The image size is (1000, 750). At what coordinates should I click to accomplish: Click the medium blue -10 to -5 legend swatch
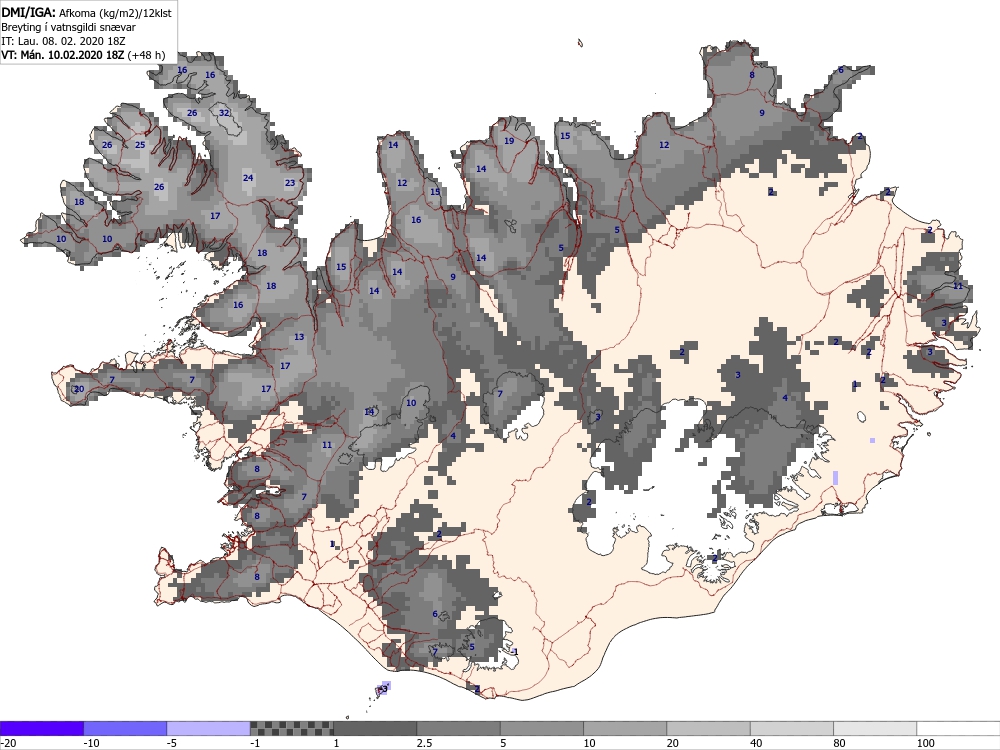point(125,728)
